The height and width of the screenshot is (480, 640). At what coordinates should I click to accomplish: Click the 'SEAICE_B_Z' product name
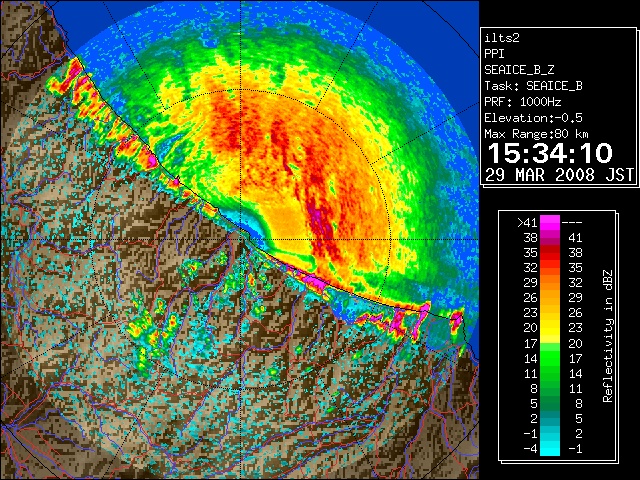(519, 70)
